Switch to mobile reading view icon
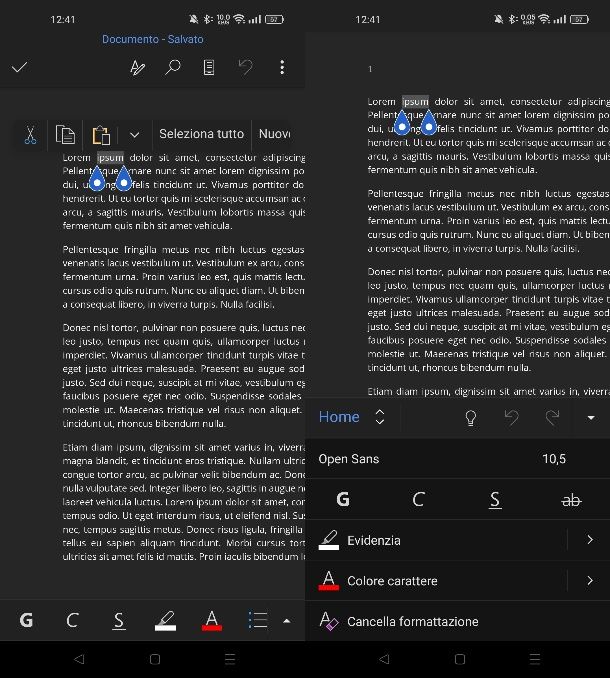Screen dimensions: 610x678 [209, 67]
